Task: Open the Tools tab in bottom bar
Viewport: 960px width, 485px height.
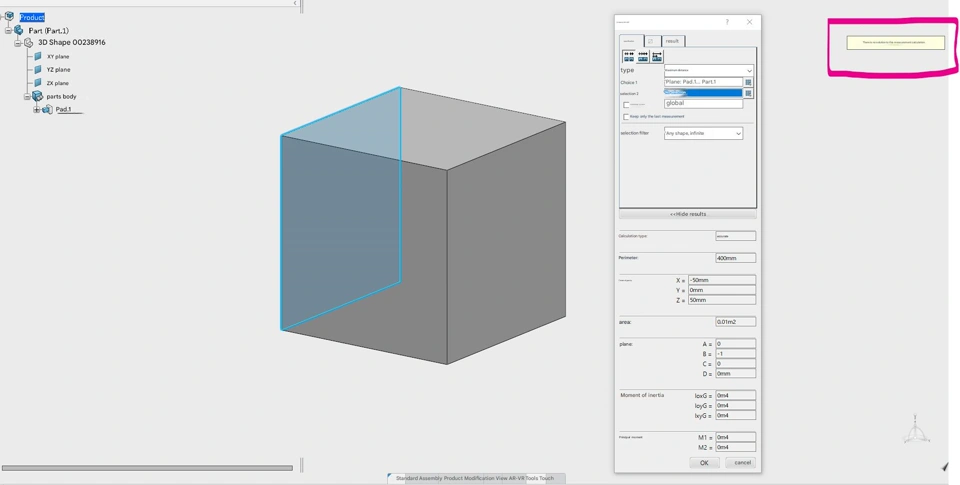Action: coord(531,478)
